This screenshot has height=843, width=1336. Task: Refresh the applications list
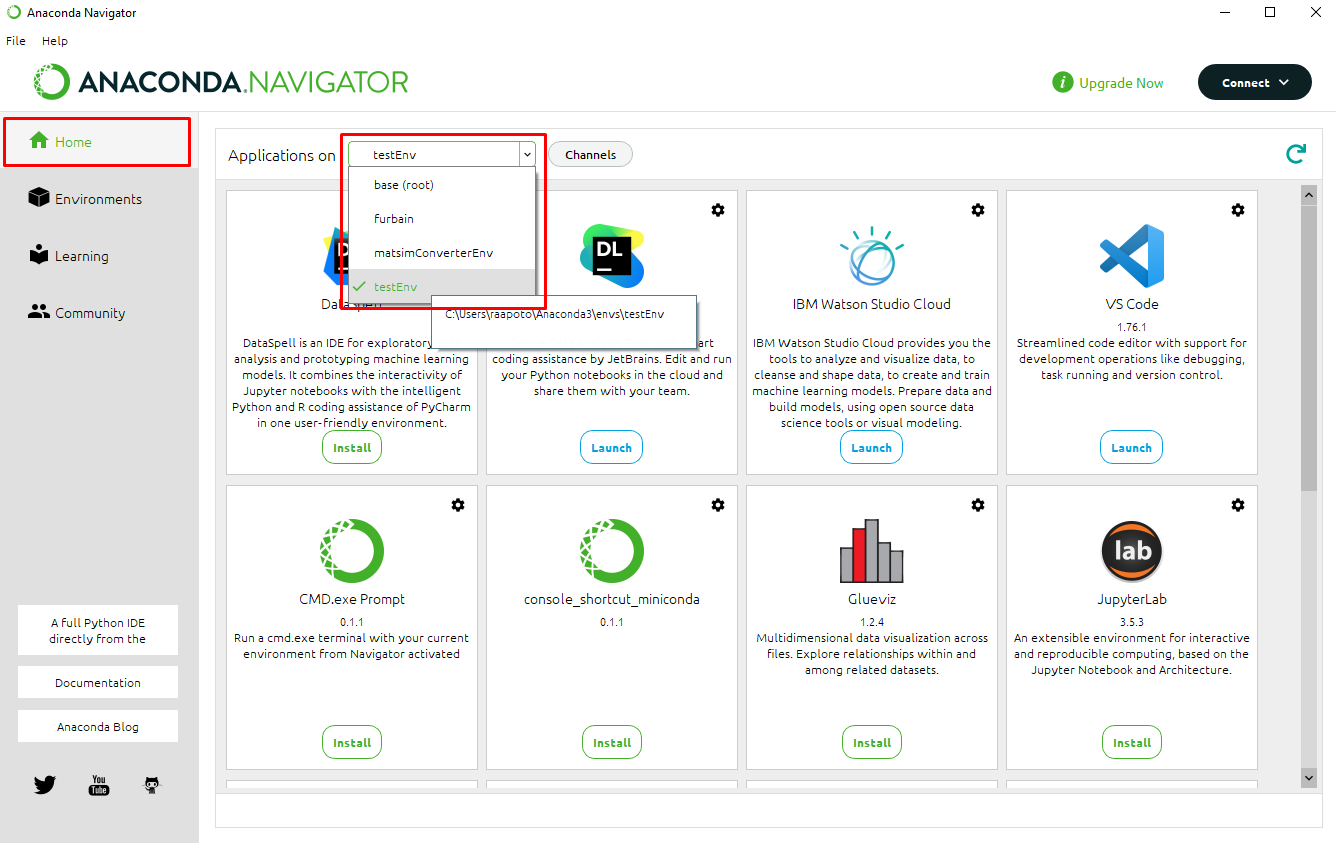pos(1296,154)
